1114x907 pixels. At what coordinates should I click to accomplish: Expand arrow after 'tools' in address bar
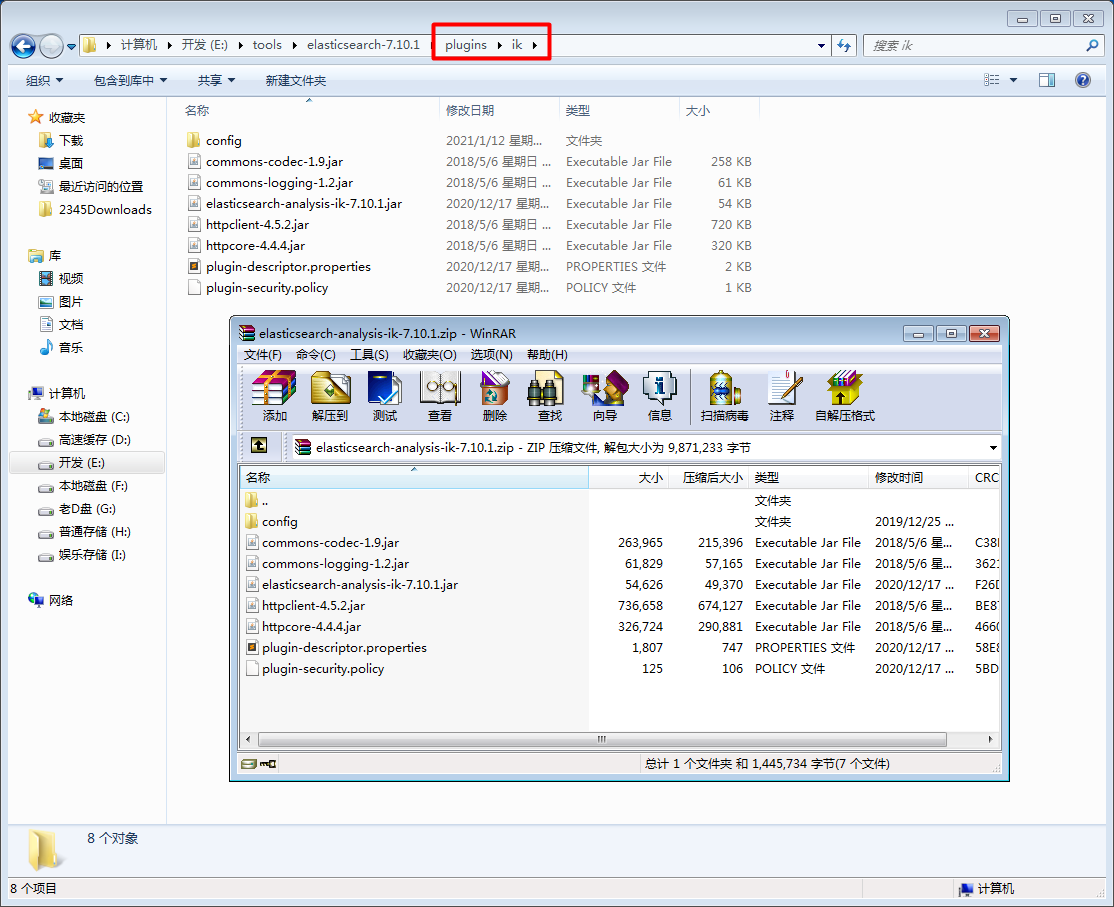click(293, 45)
